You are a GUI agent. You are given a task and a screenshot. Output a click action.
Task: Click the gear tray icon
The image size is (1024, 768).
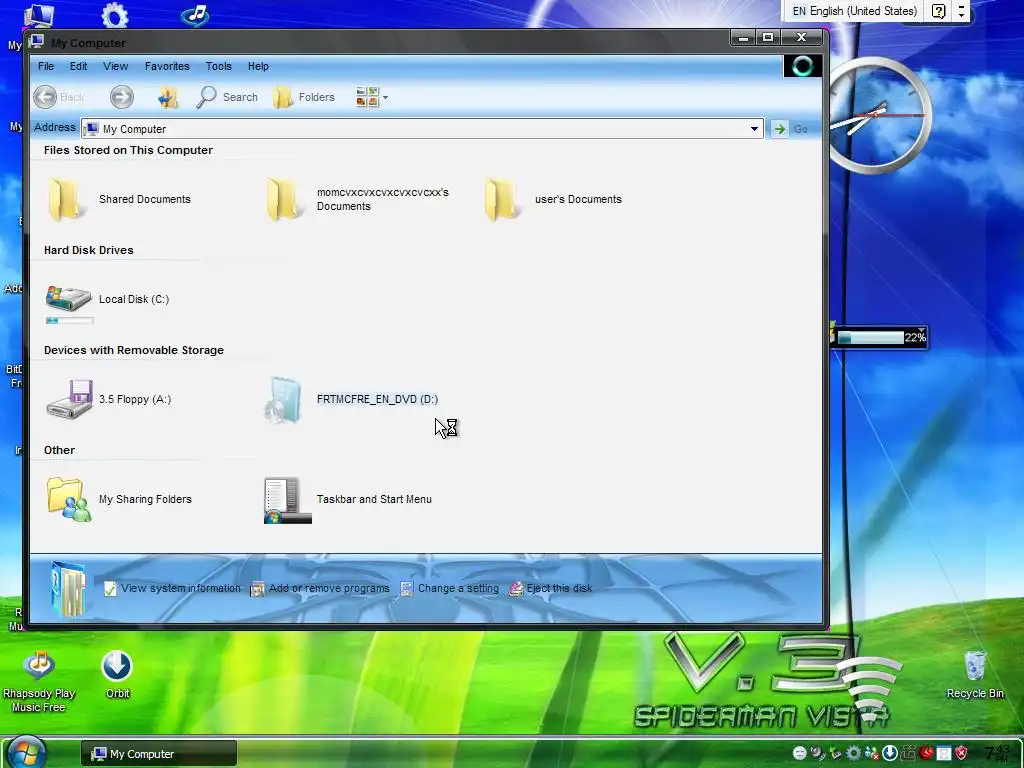854,754
